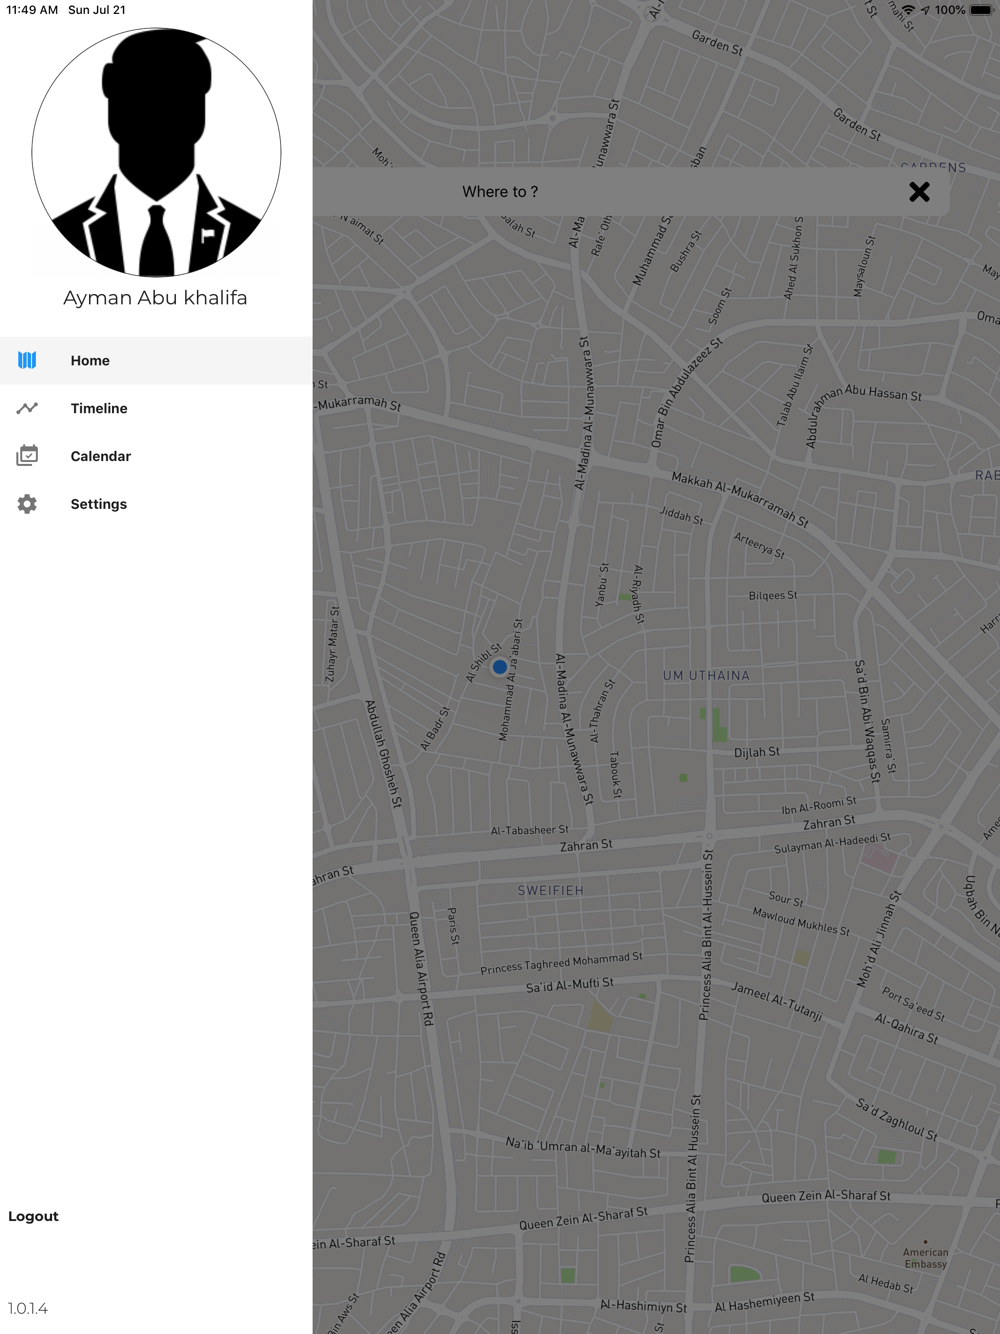Tap the Ayman Abu khalifa name
Screen dimensions: 1000x1334
(155, 298)
